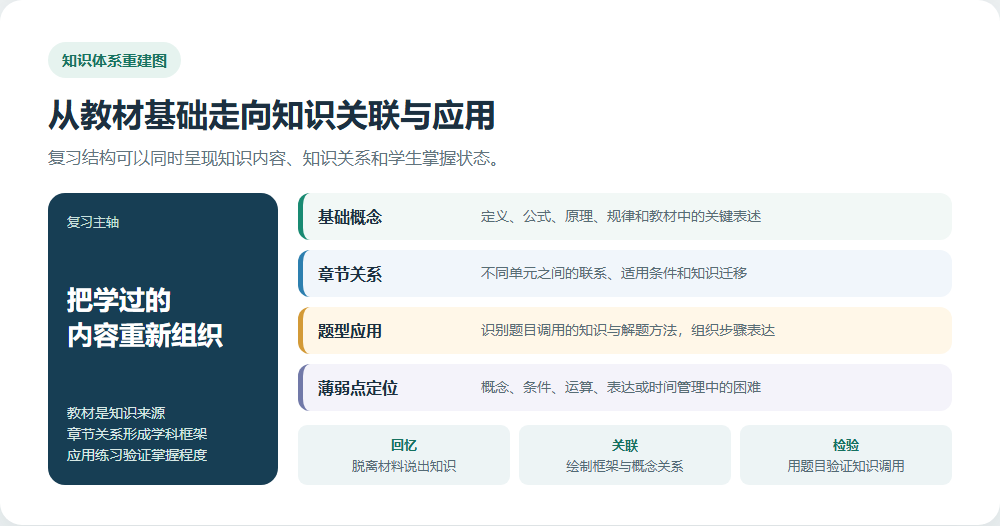This screenshot has width=1000, height=526.
Task: Click the description 概念、条件、运算、表达或时间管理中的困难
Action: point(621,387)
